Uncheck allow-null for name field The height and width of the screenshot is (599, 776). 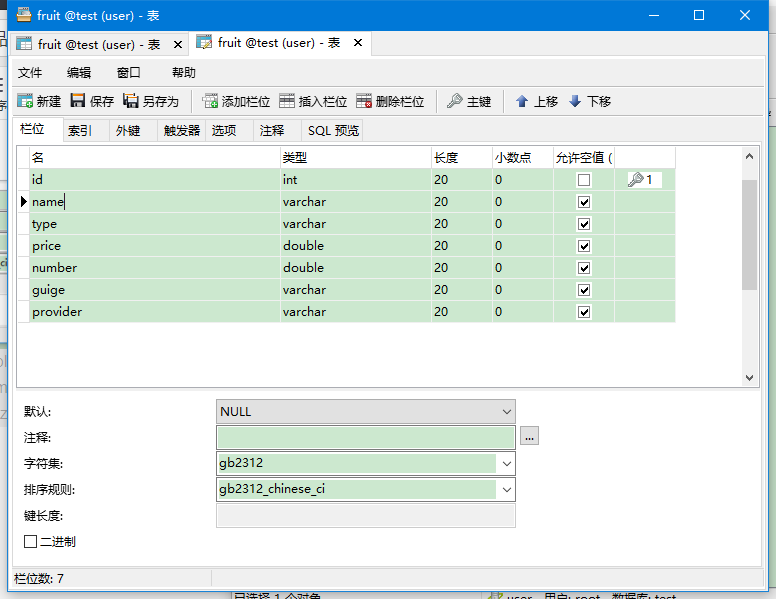(584, 202)
